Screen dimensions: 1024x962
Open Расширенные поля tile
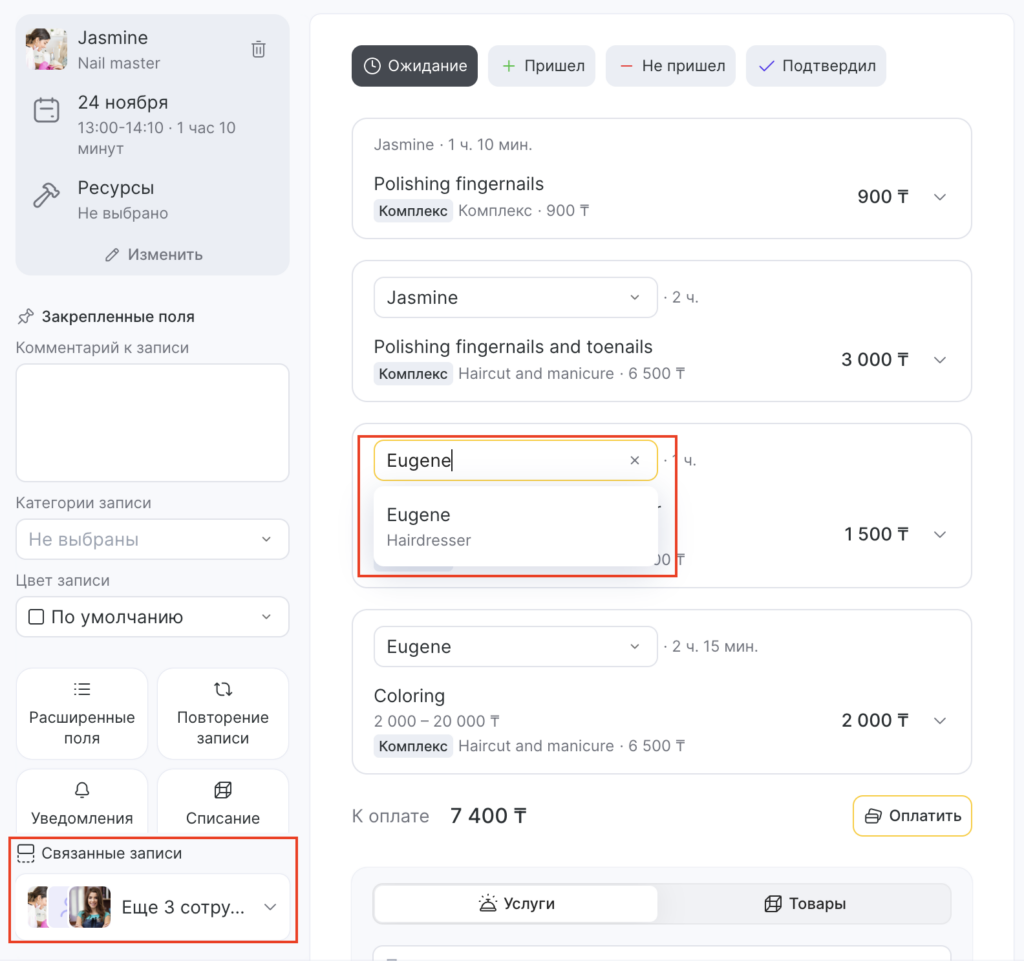[x=82, y=714]
